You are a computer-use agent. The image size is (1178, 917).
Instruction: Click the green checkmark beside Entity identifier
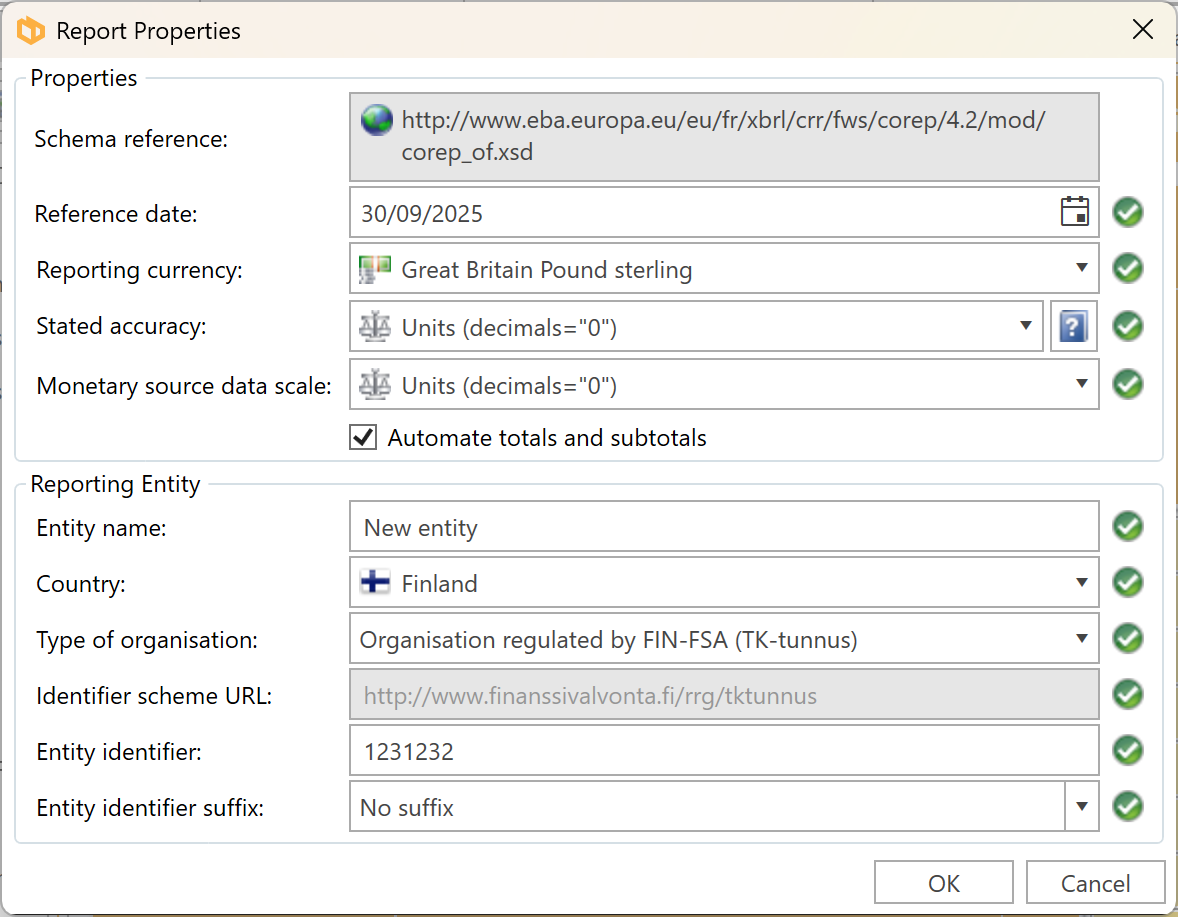point(1128,750)
